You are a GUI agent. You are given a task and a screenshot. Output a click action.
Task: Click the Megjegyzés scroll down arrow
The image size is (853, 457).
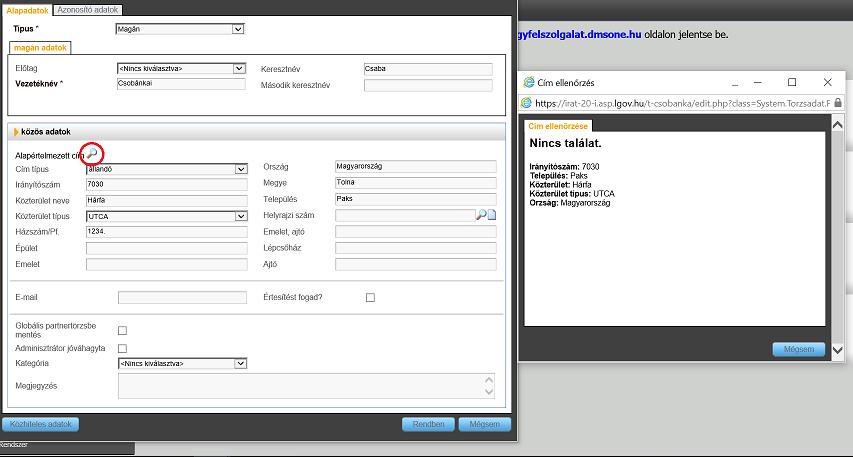pos(489,392)
